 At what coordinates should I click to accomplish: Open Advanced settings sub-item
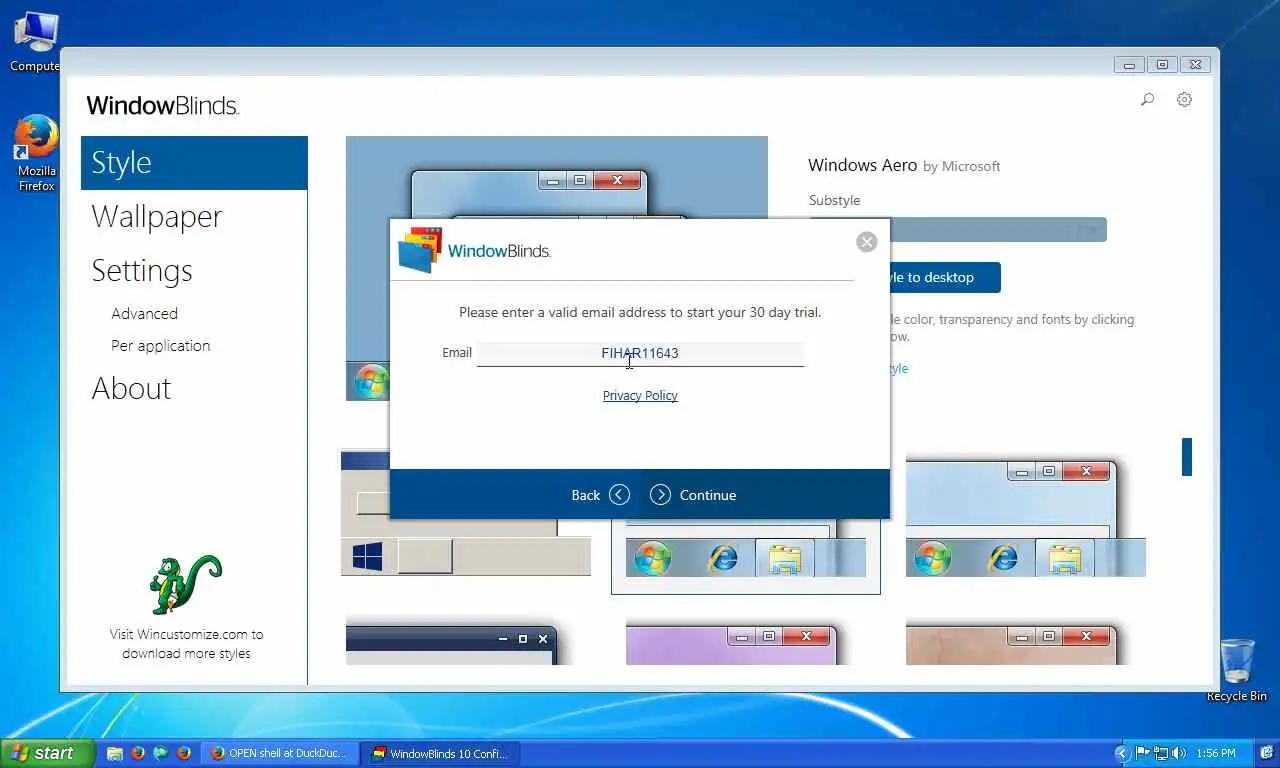(145, 313)
